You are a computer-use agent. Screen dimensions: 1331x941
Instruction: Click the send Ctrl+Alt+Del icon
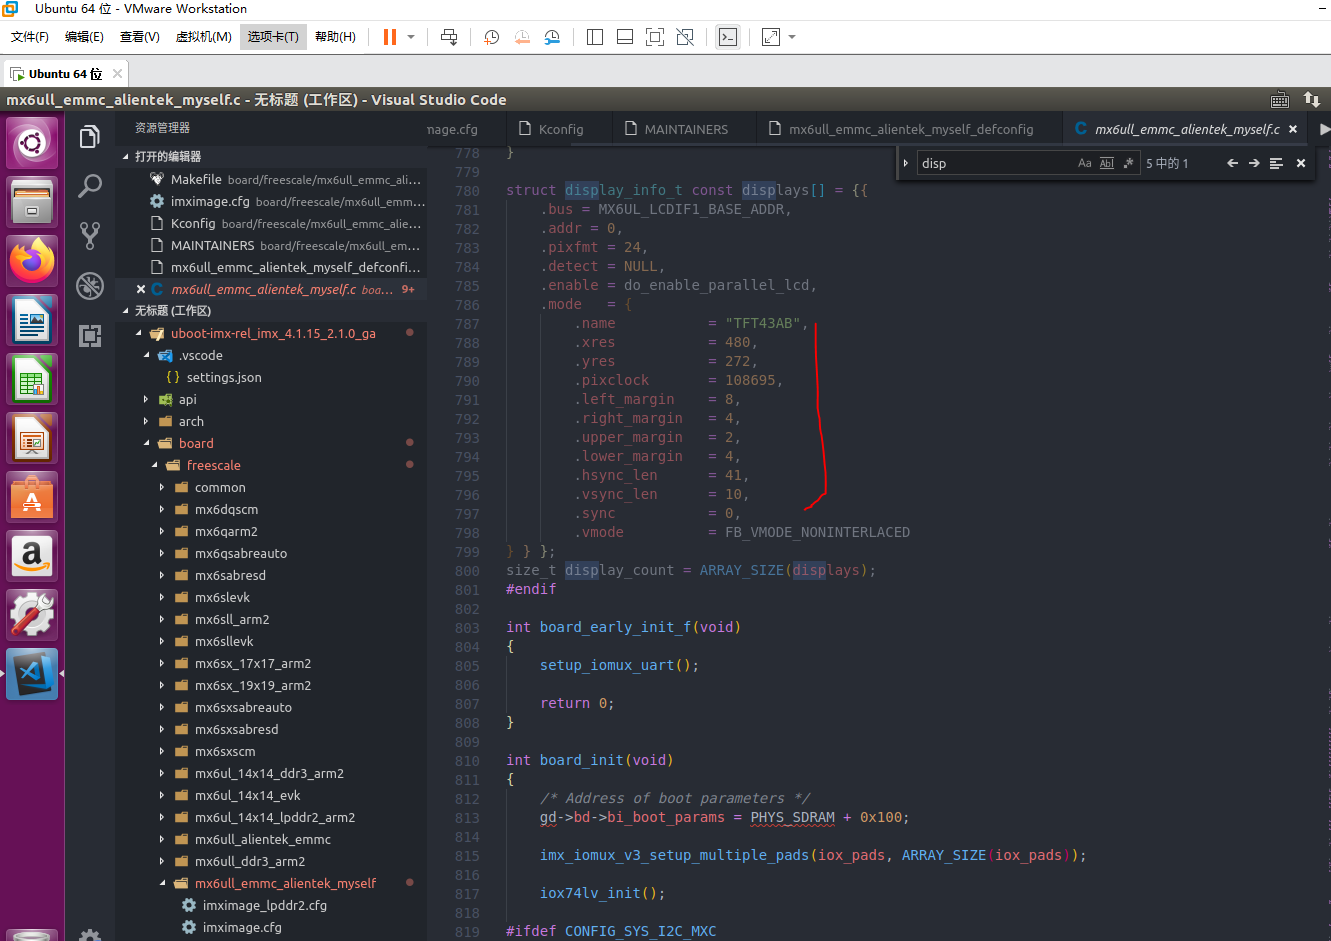pyautogui.click(x=449, y=37)
